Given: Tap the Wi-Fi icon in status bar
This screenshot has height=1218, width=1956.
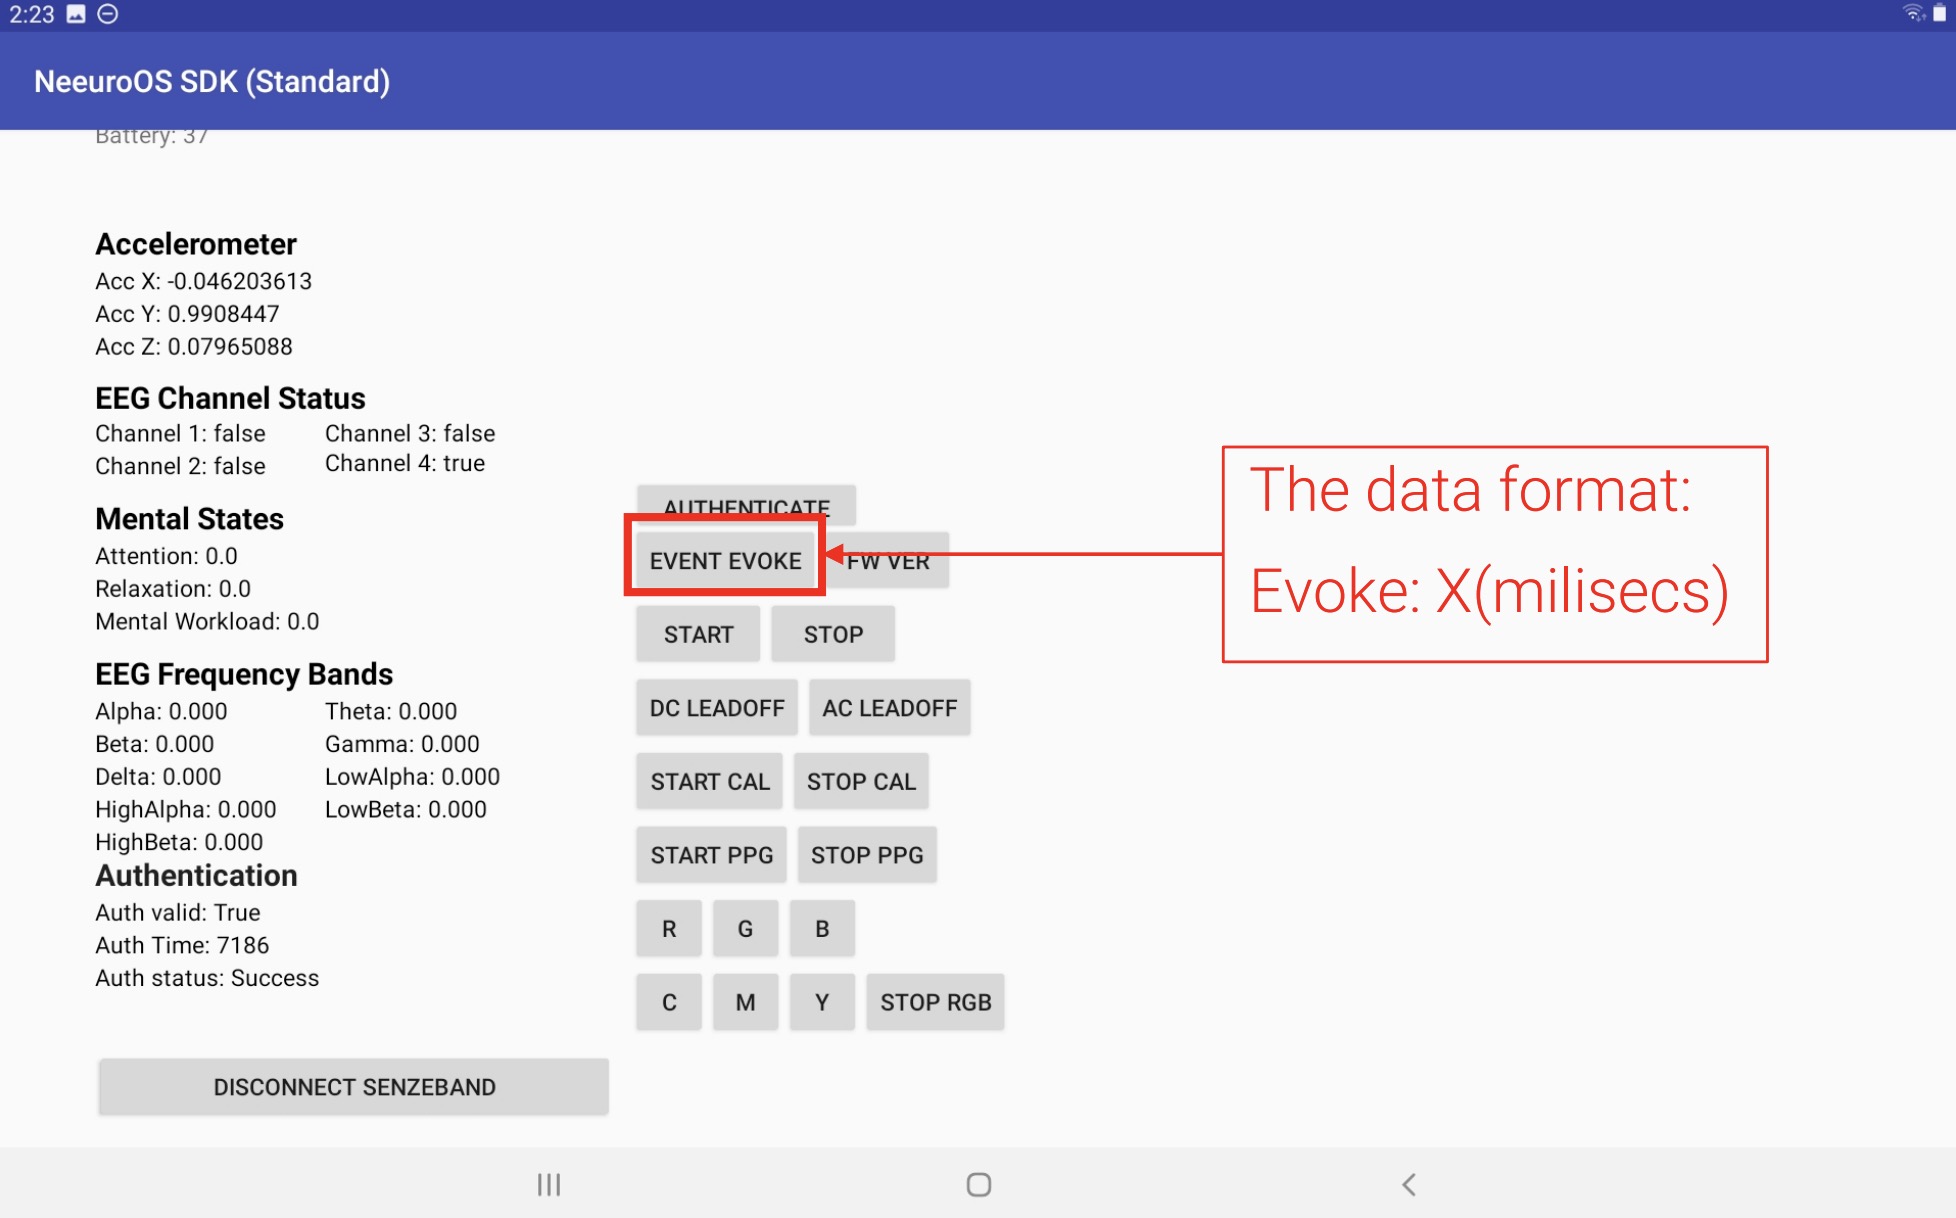Looking at the screenshot, I should point(1912,14).
